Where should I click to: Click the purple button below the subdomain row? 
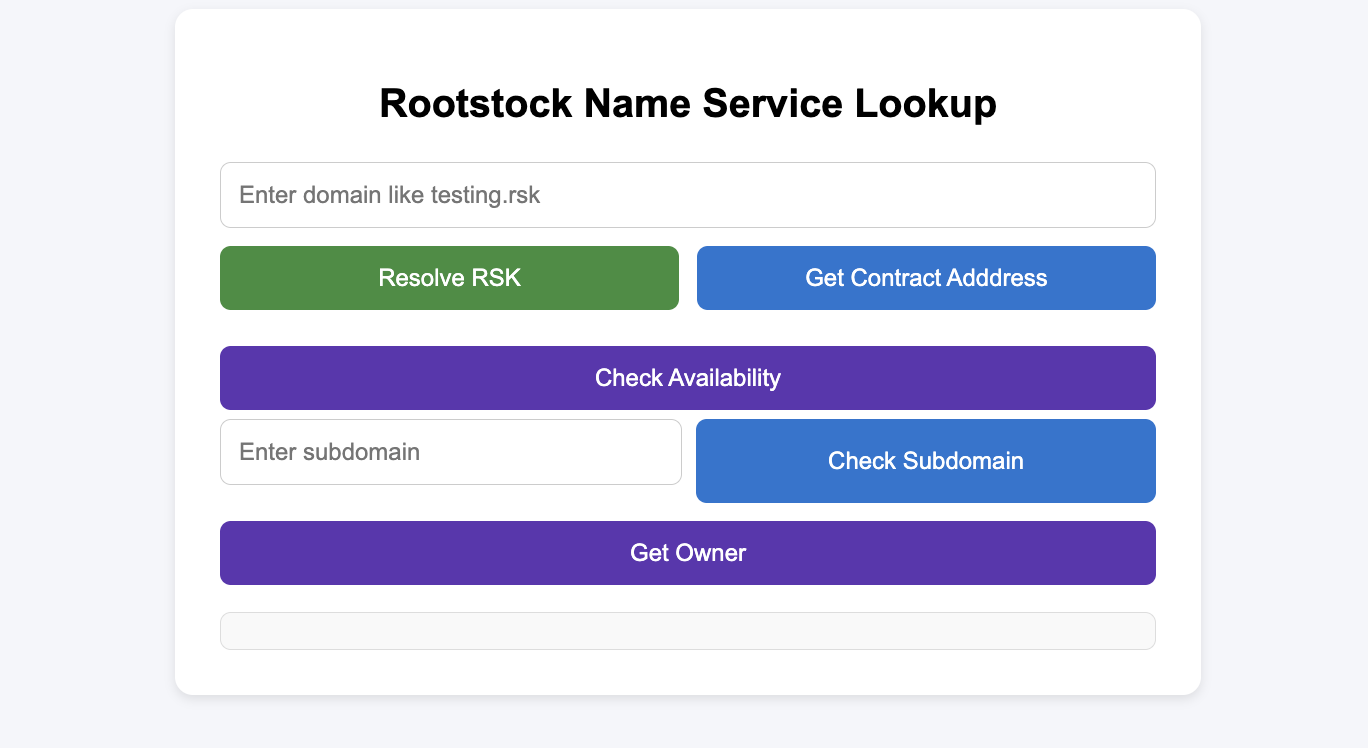687,553
